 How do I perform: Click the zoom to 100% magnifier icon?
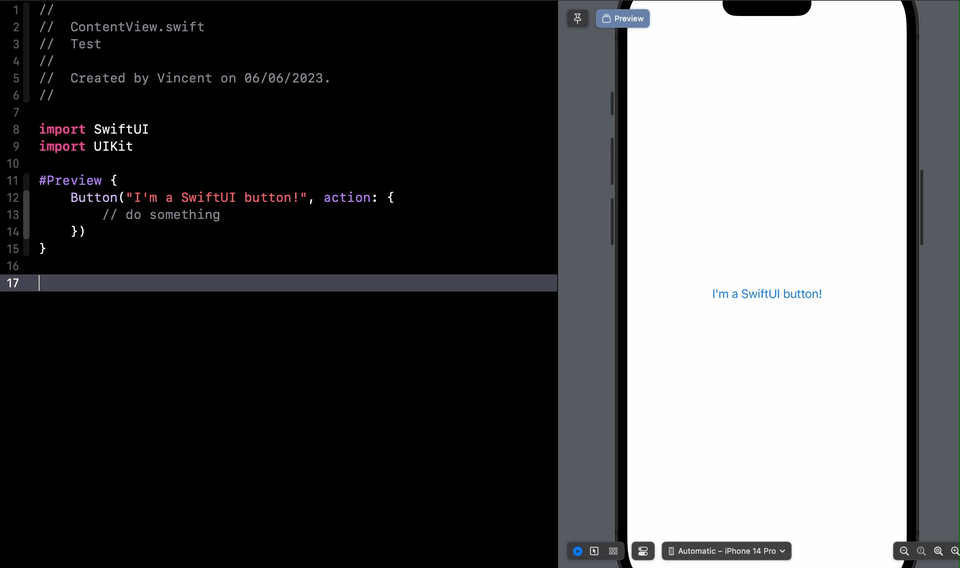(921, 551)
